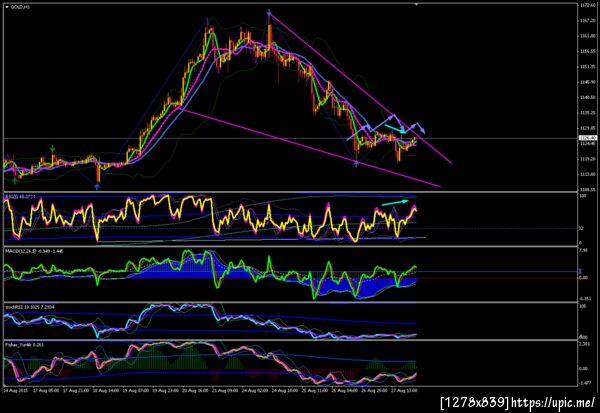Click the 1172.60 price axis label
The height and width of the screenshot is (413, 600).
[587, 5]
